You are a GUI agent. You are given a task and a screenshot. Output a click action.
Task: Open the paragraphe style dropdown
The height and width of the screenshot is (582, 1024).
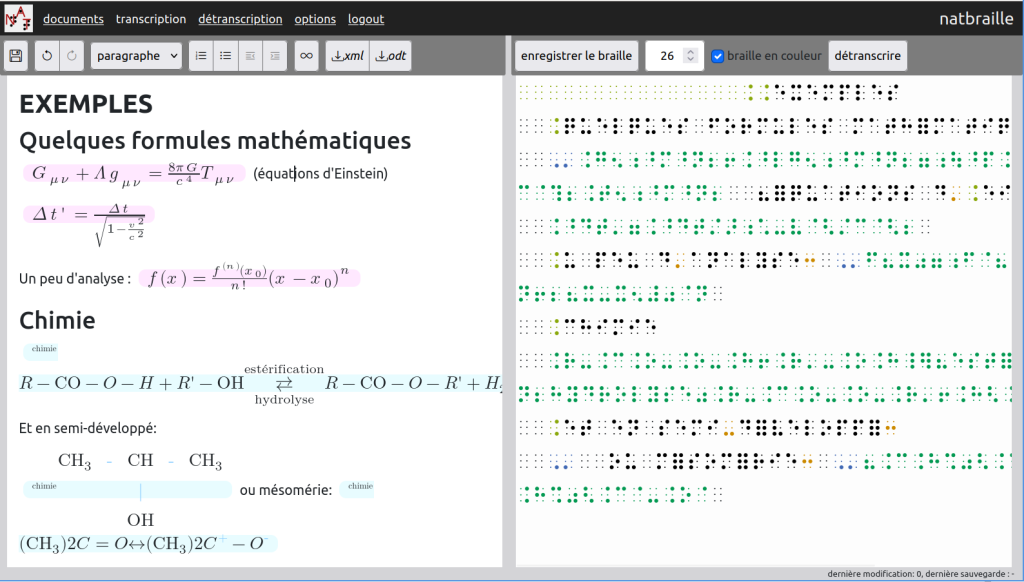tap(136, 56)
